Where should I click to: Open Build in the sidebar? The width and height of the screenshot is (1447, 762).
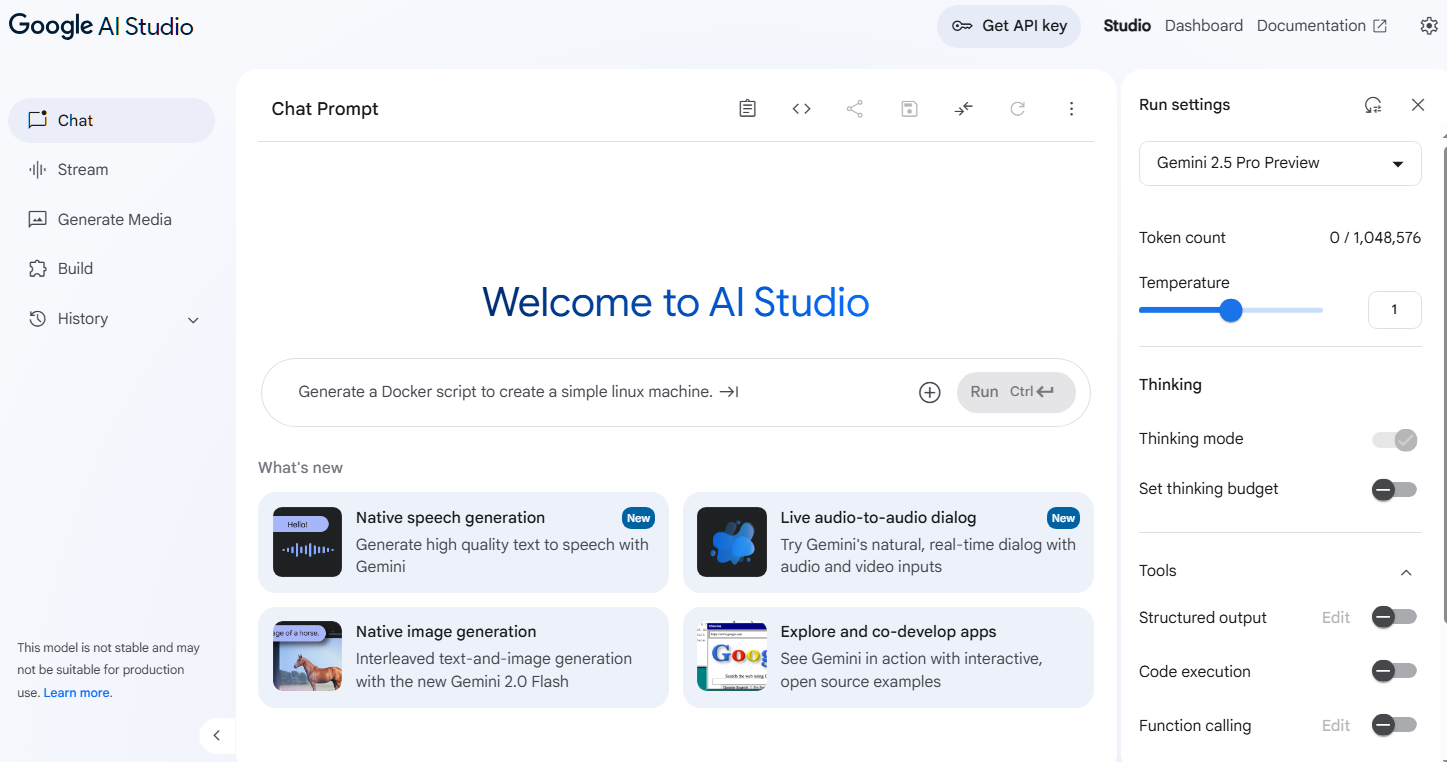tap(111, 268)
